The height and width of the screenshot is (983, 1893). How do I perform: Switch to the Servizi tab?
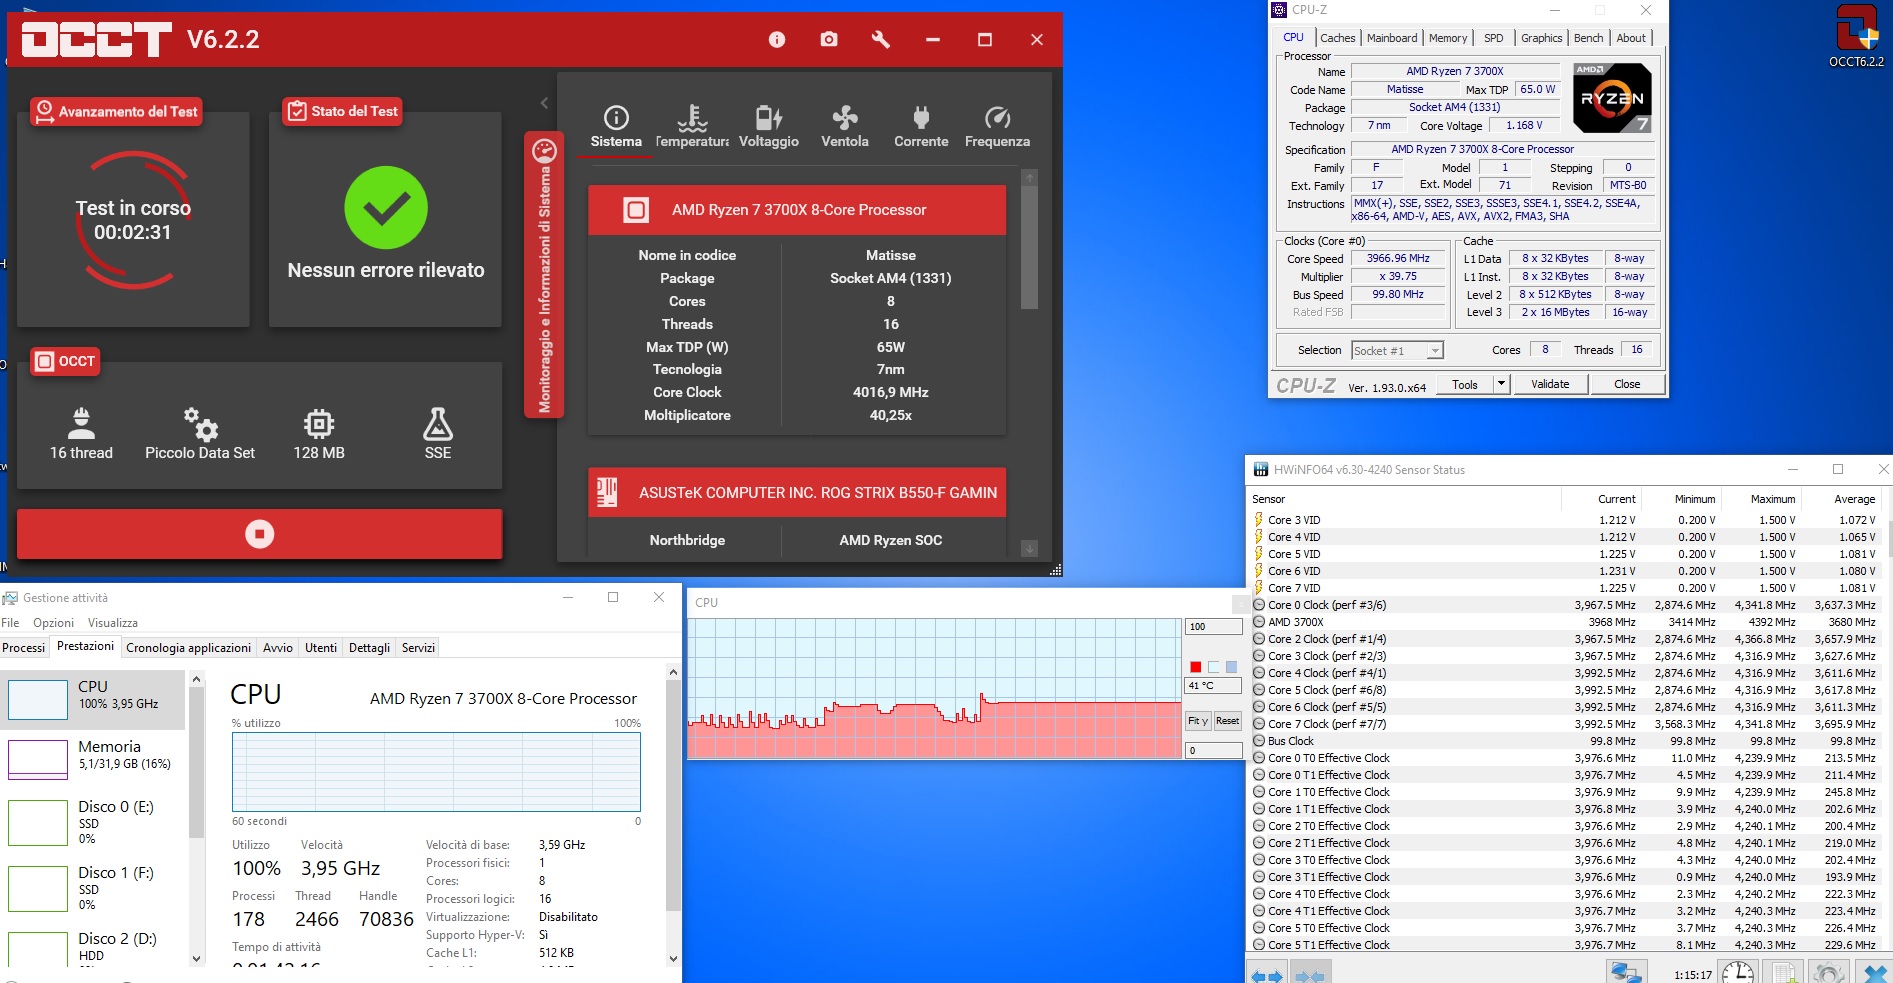tap(418, 648)
